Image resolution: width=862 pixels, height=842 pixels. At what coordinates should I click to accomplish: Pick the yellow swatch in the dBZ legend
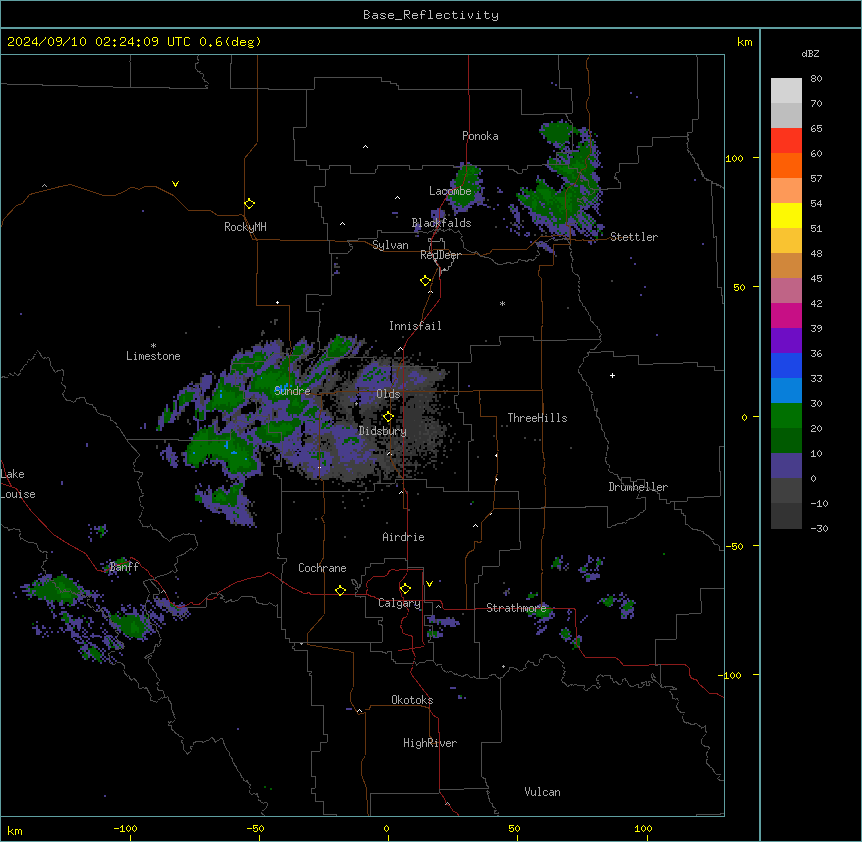pyautogui.click(x=786, y=215)
